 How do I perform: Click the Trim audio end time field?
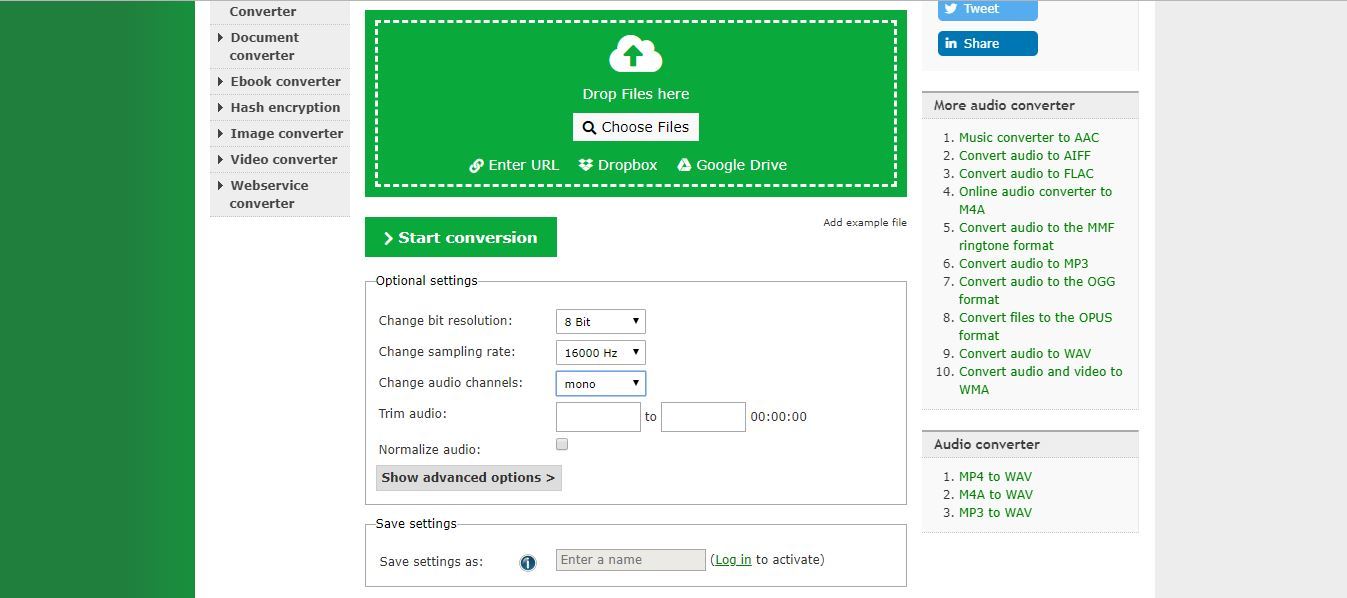pos(703,417)
